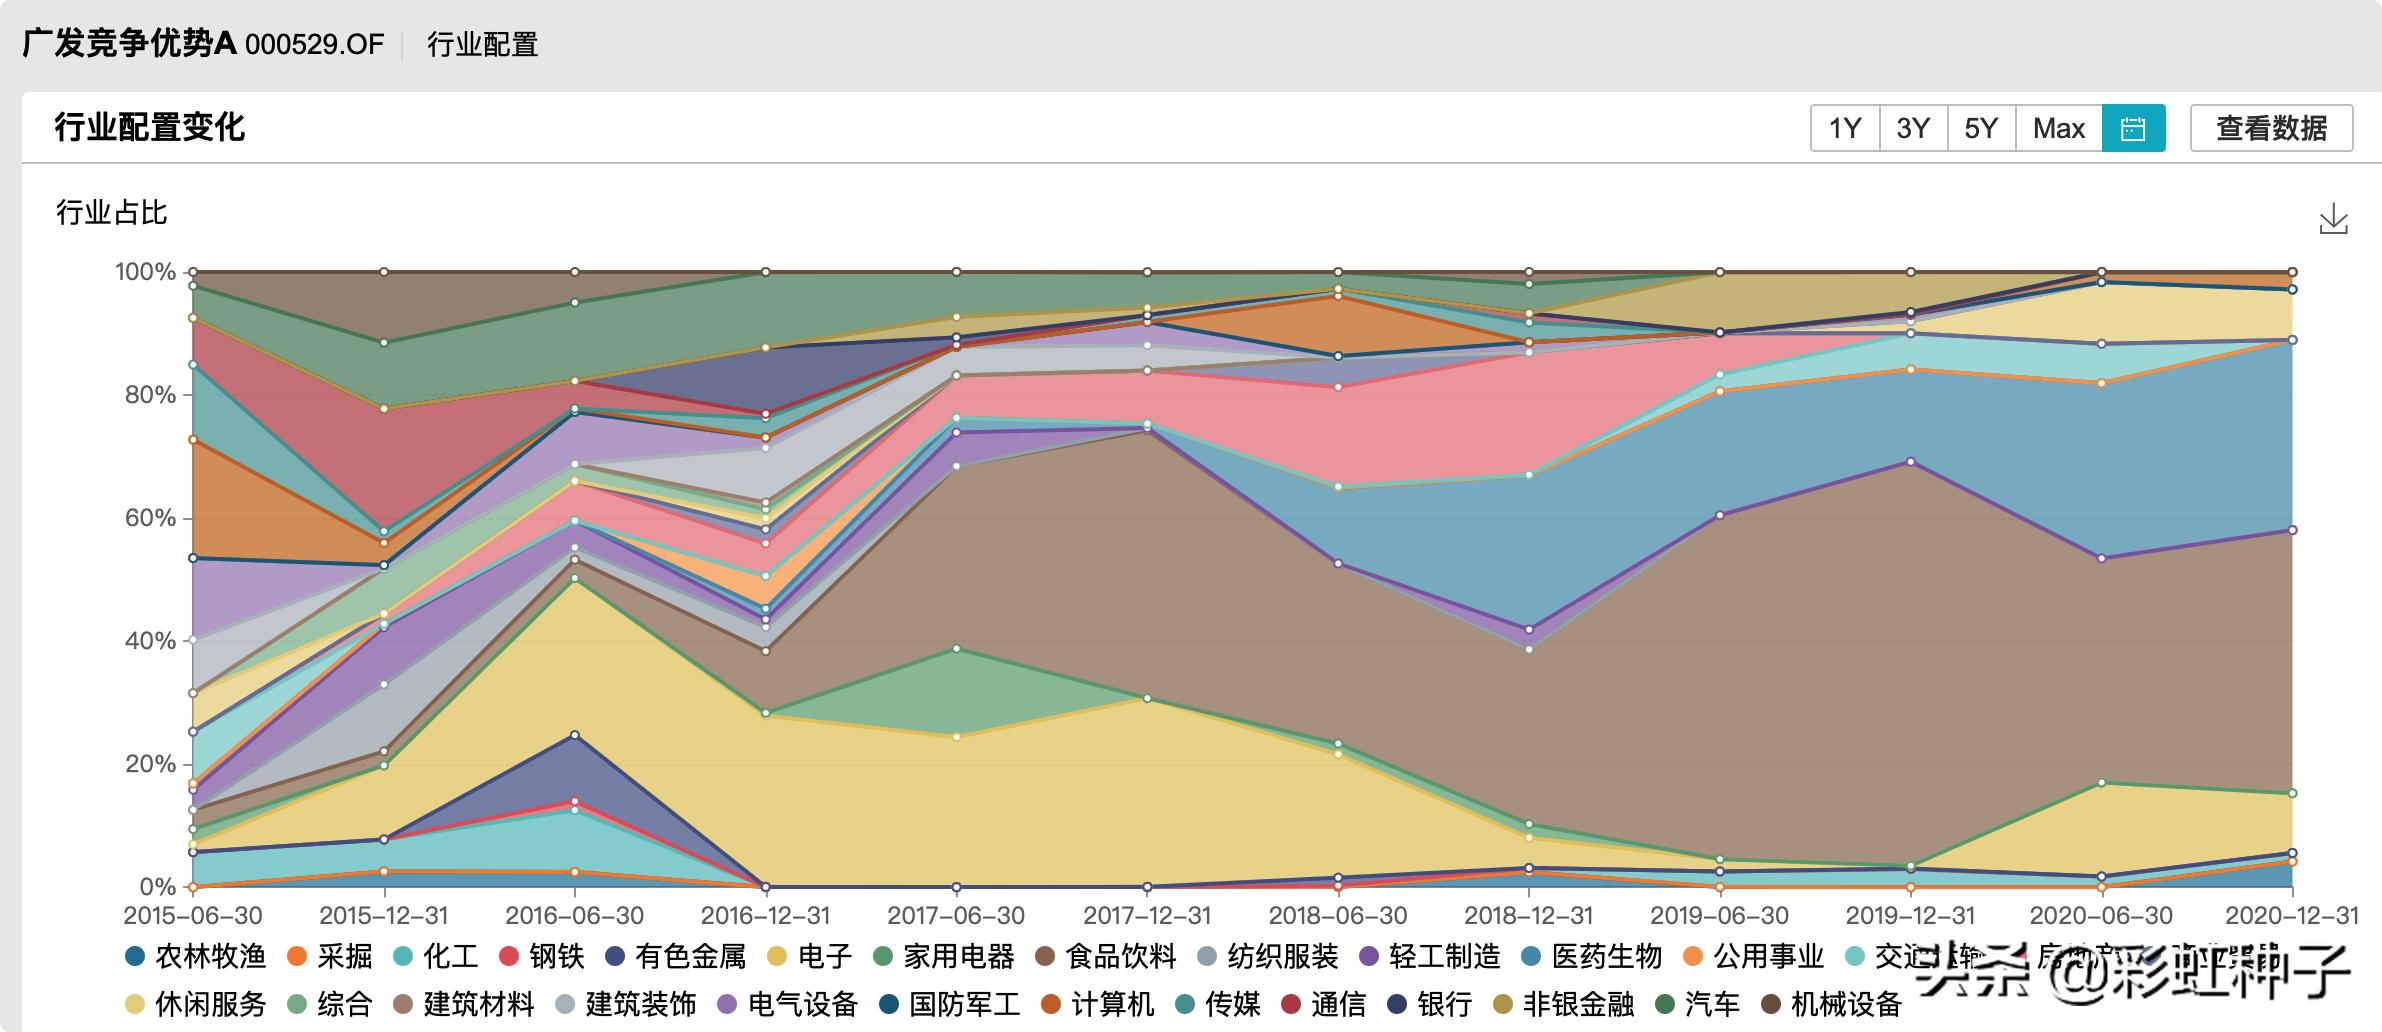Click the download chart icon
The image size is (2382, 1032).
(2333, 218)
